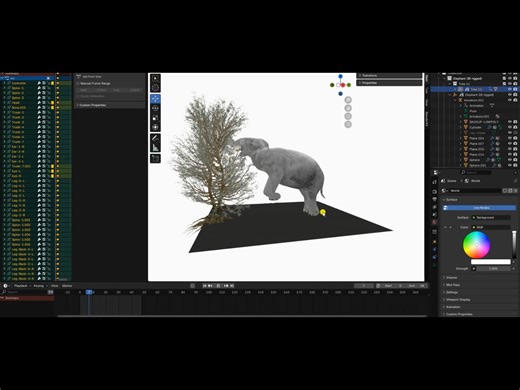
Task: Collapse the Armature.001 object in outliner
Action: pyautogui.click(x=455, y=100)
